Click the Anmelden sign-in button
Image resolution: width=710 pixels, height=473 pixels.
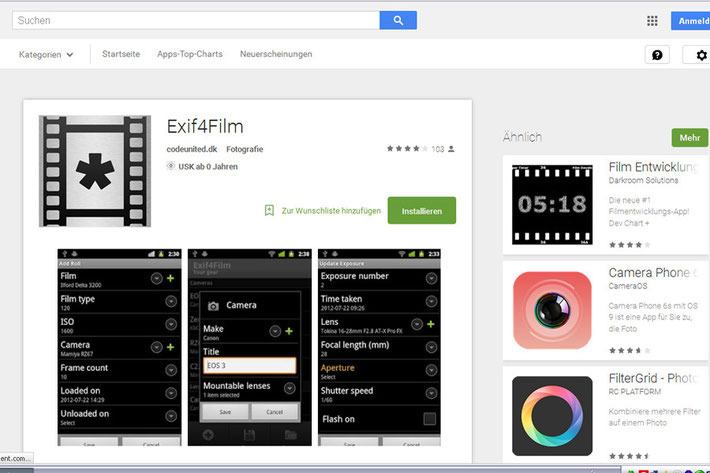click(691, 21)
